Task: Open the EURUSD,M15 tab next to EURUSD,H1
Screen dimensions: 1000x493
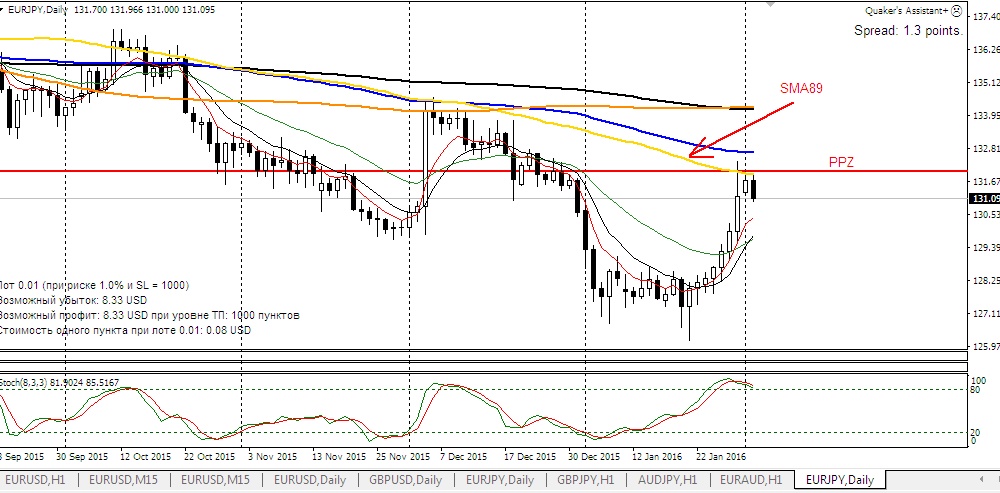Action: [x=123, y=480]
